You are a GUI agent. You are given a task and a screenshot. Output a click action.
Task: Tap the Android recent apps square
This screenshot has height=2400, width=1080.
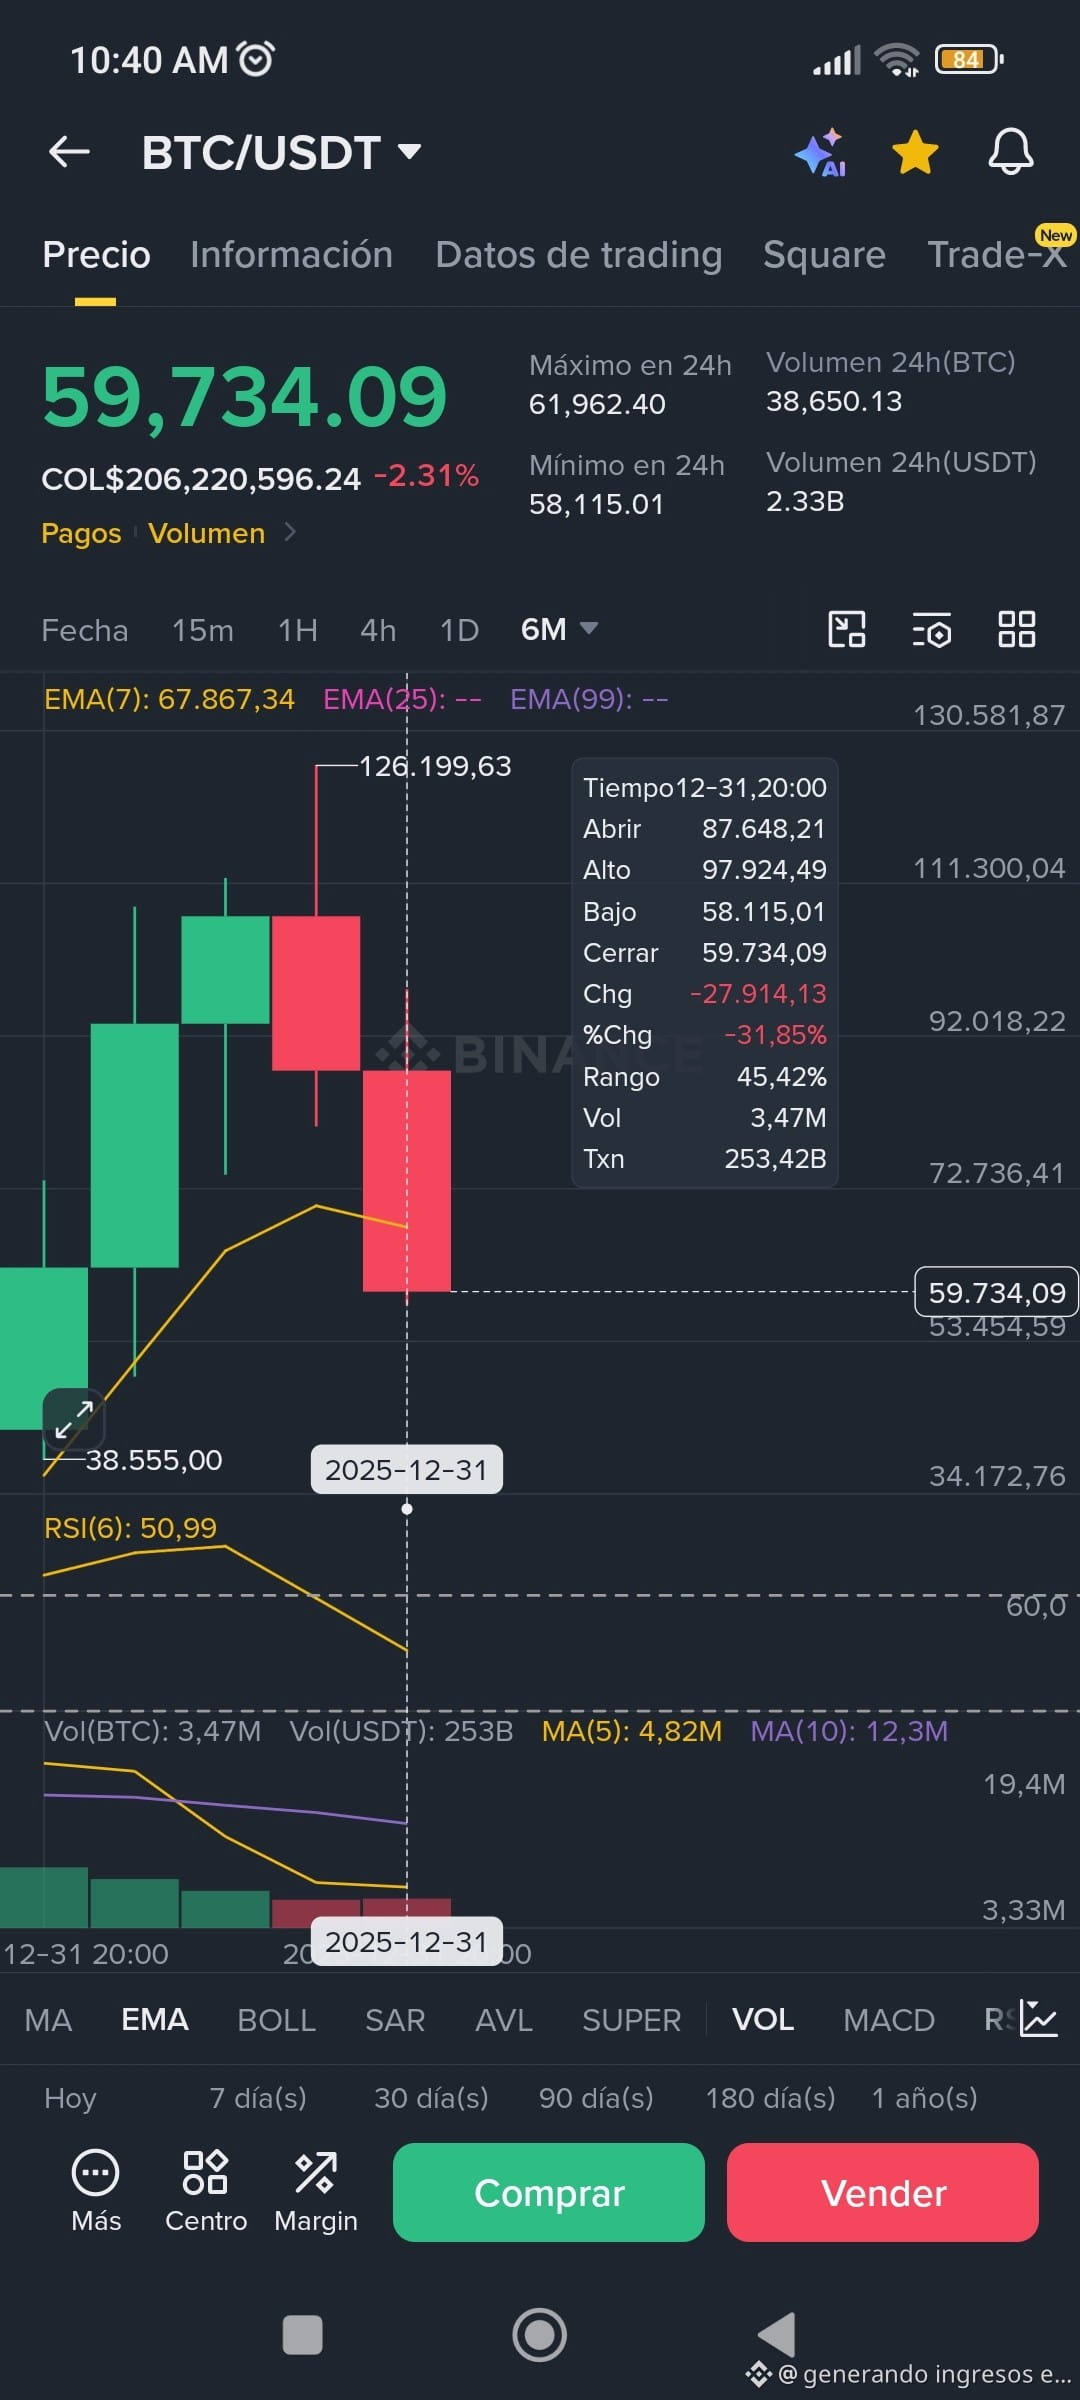pyautogui.click(x=302, y=2336)
